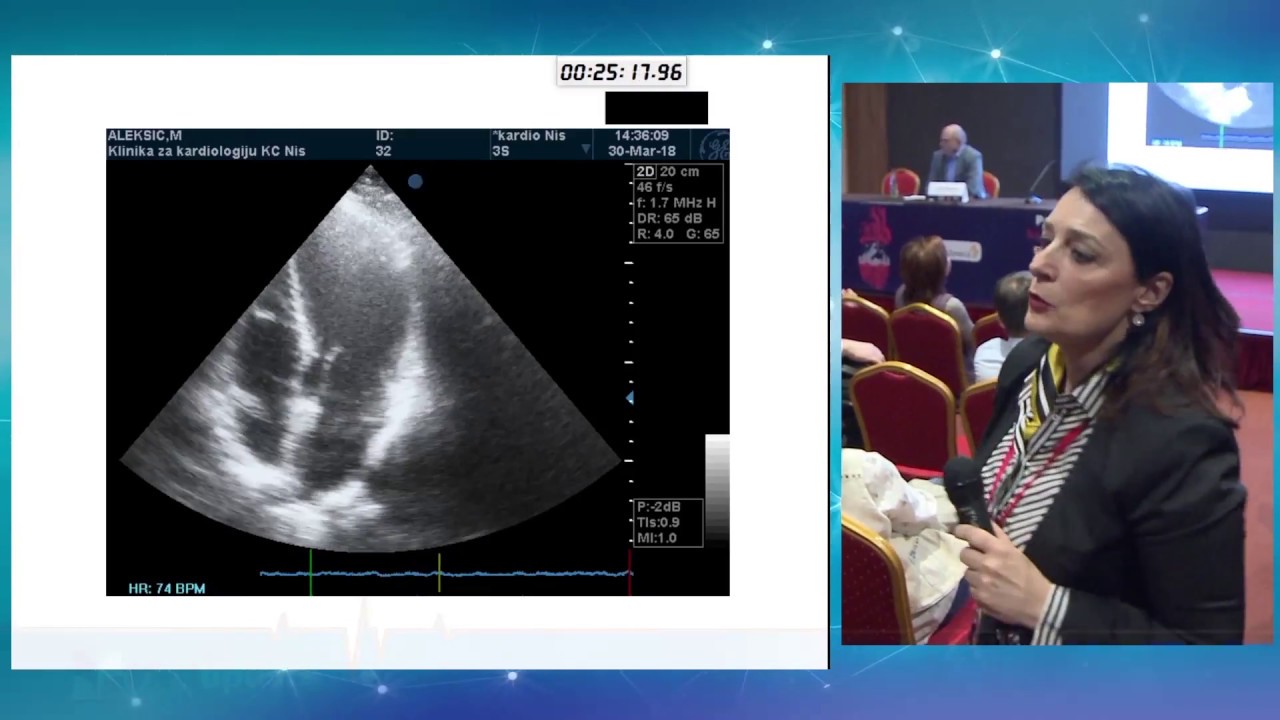Click the blue ECG waveform trace
1280x720 pixels.
445,574
